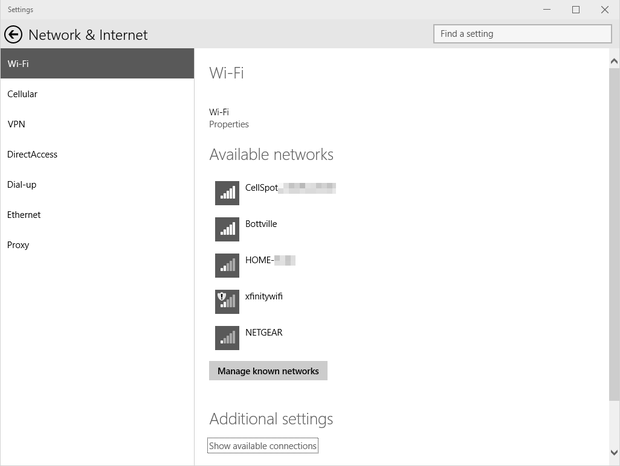Click the scrollbar up arrow
Screen dimensions: 620x466
tap(614, 59)
